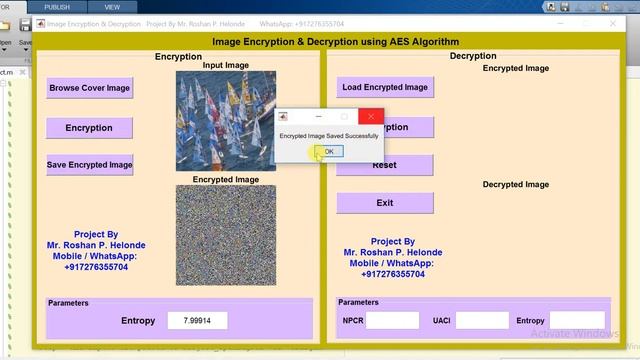640x360 pixels.
Task: Click Save Encrypted Image button
Action: click(89, 165)
